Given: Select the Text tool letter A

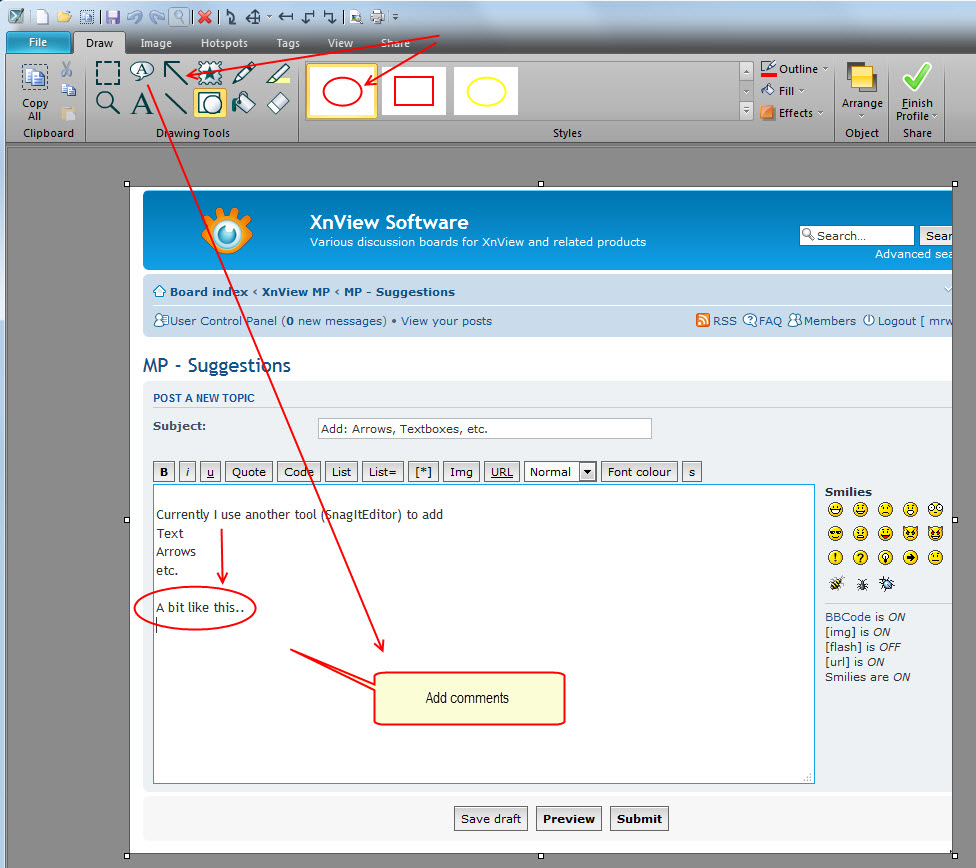Looking at the screenshot, I should 142,103.
